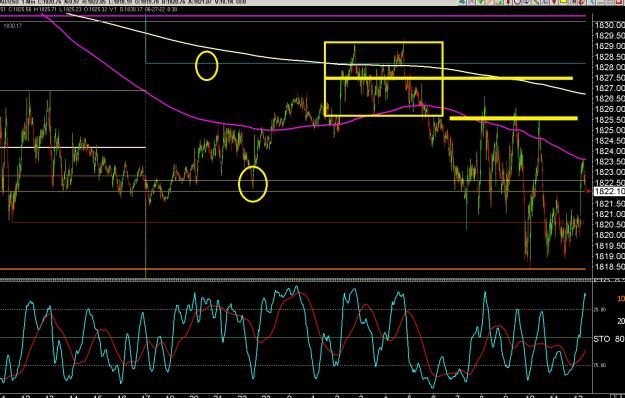Click the C:1825.56 close value in readout
This screenshot has width=625, height=398.
[x=20, y=9]
